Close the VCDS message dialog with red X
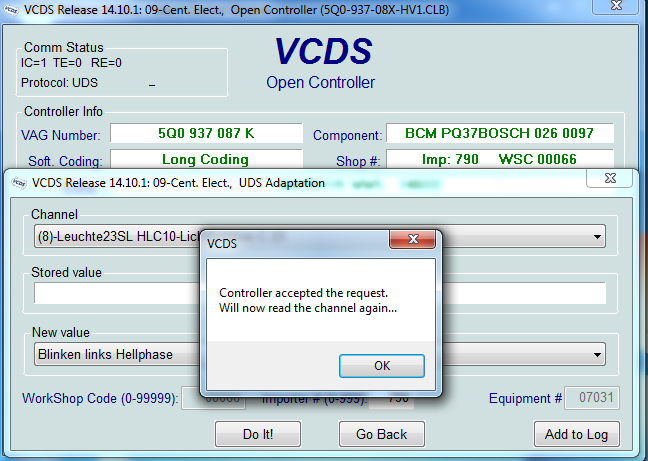This screenshot has height=461, width=648. click(x=412, y=239)
